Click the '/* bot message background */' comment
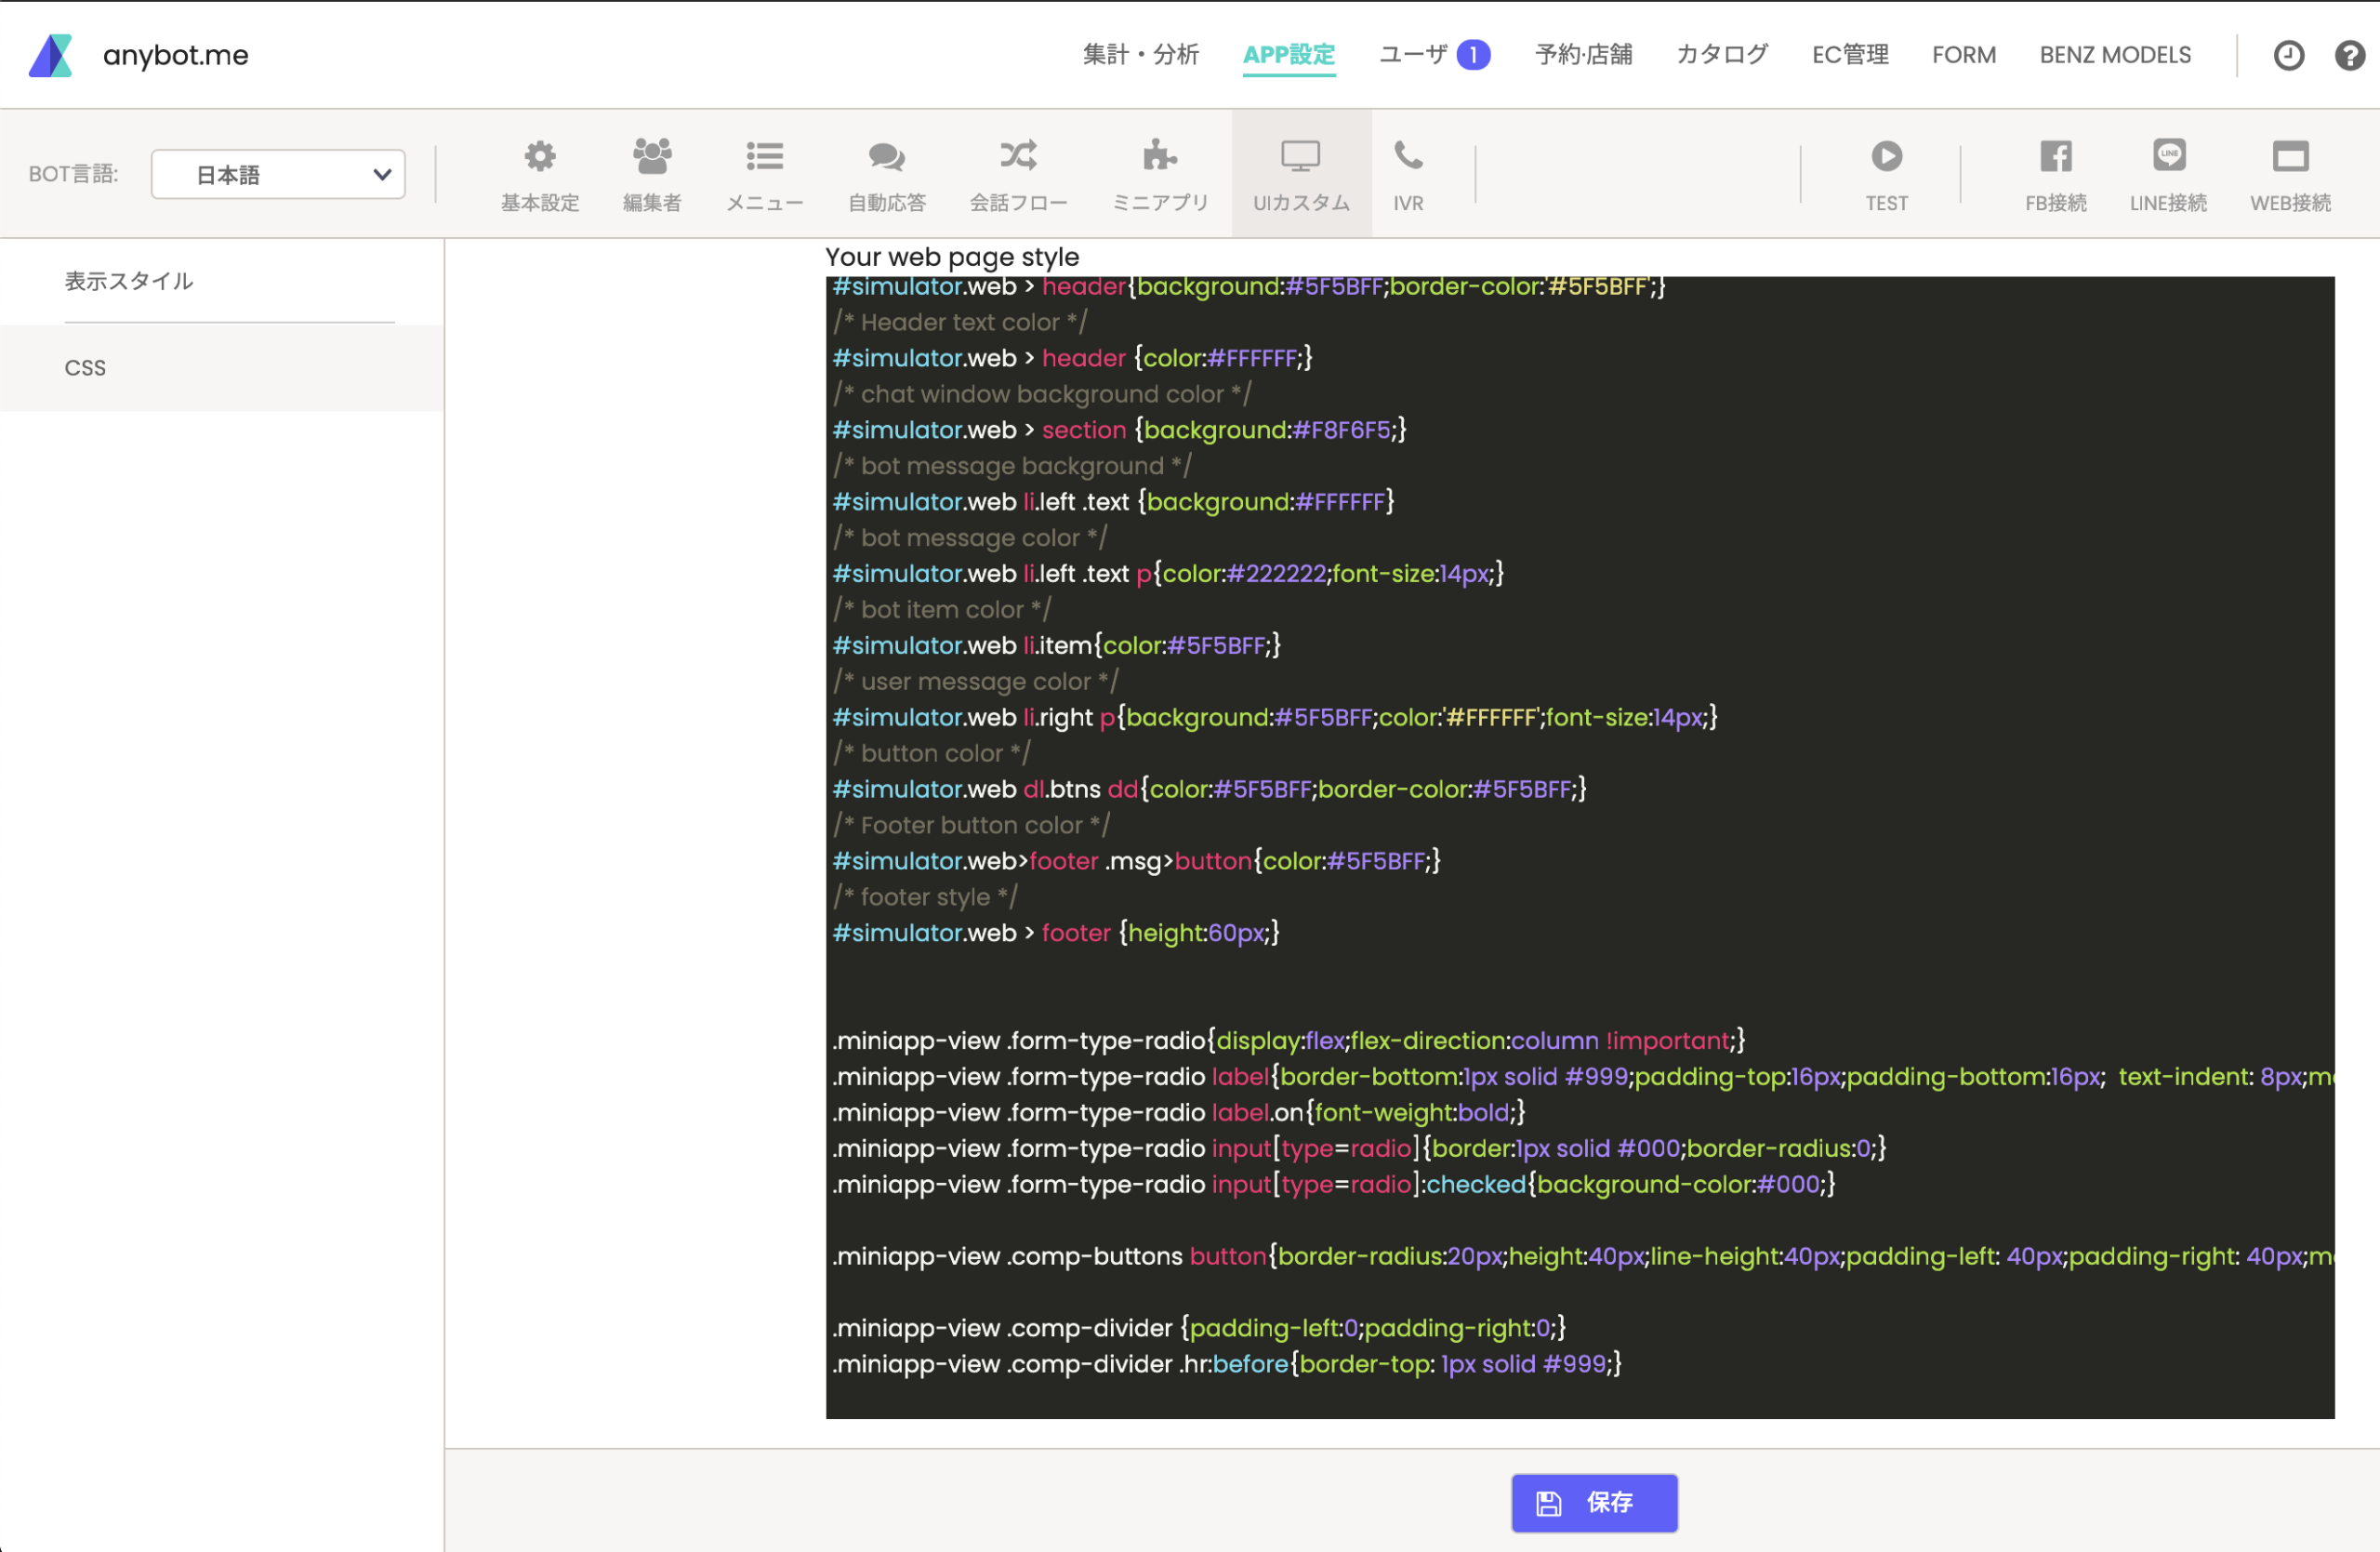Viewport: 2380px width, 1552px height. pos(1012,466)
